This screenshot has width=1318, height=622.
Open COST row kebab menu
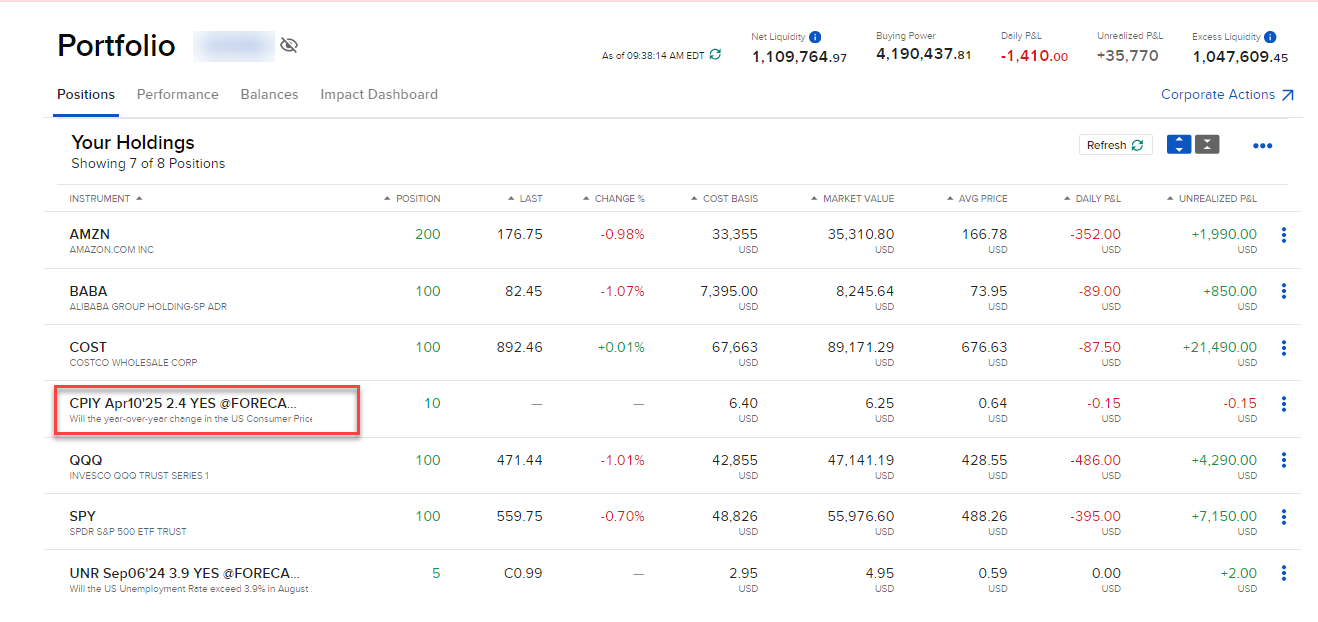[1284, 348]
